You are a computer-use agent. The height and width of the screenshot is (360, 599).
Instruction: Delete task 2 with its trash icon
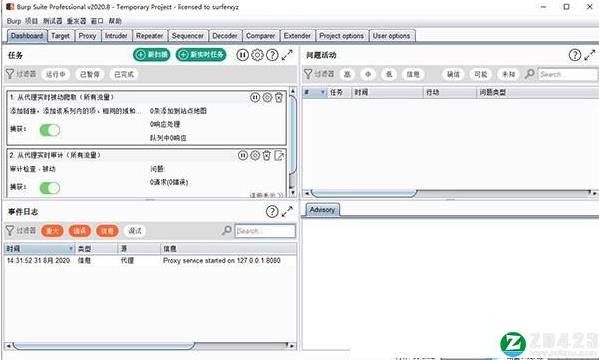tap(267, 155)
